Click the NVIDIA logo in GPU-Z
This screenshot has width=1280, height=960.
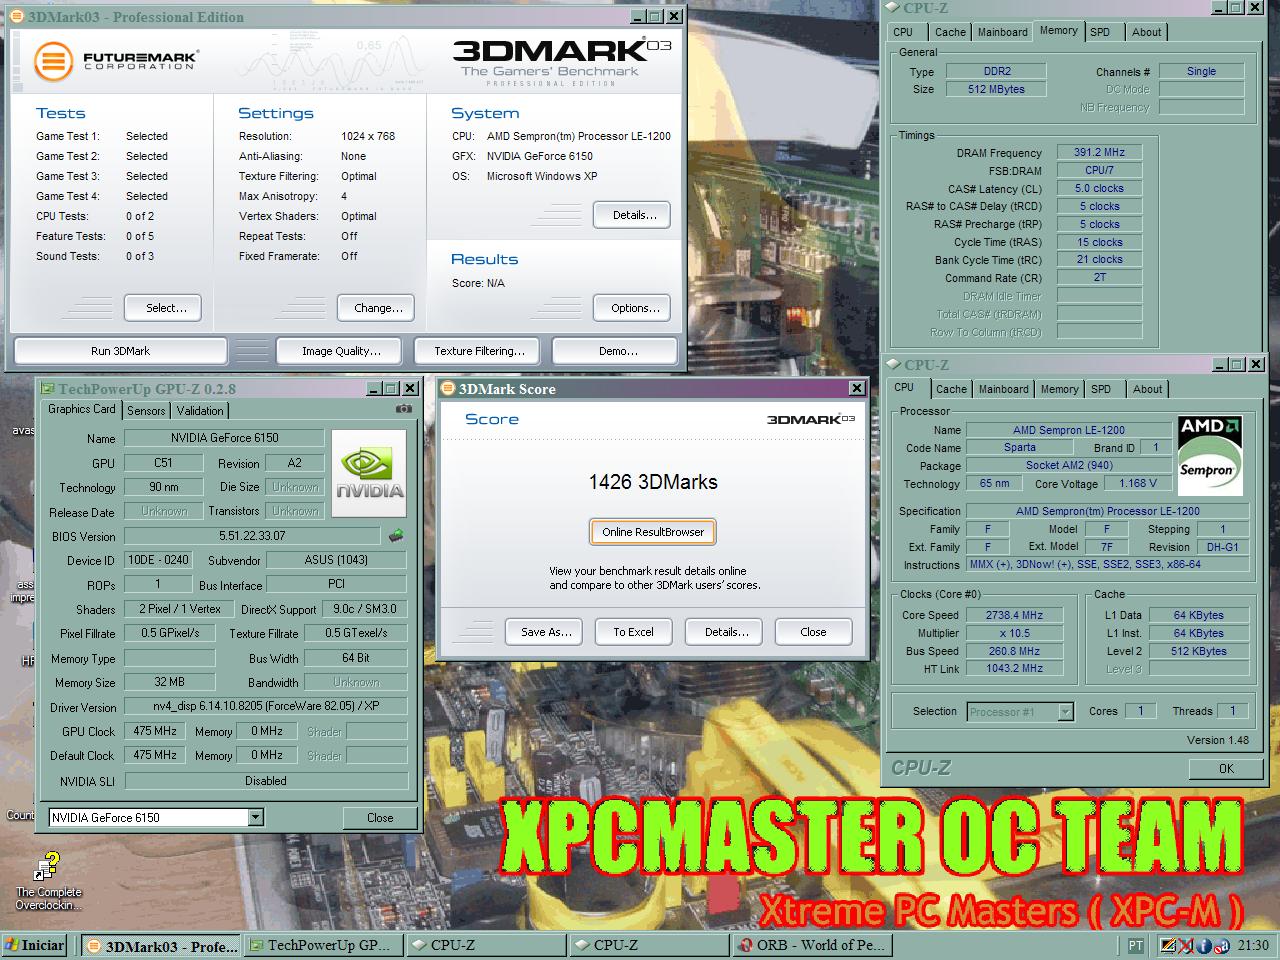[369, 473]
